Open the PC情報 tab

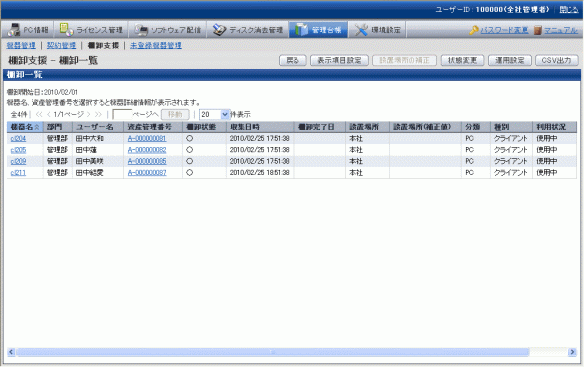[x=28, y=30]
